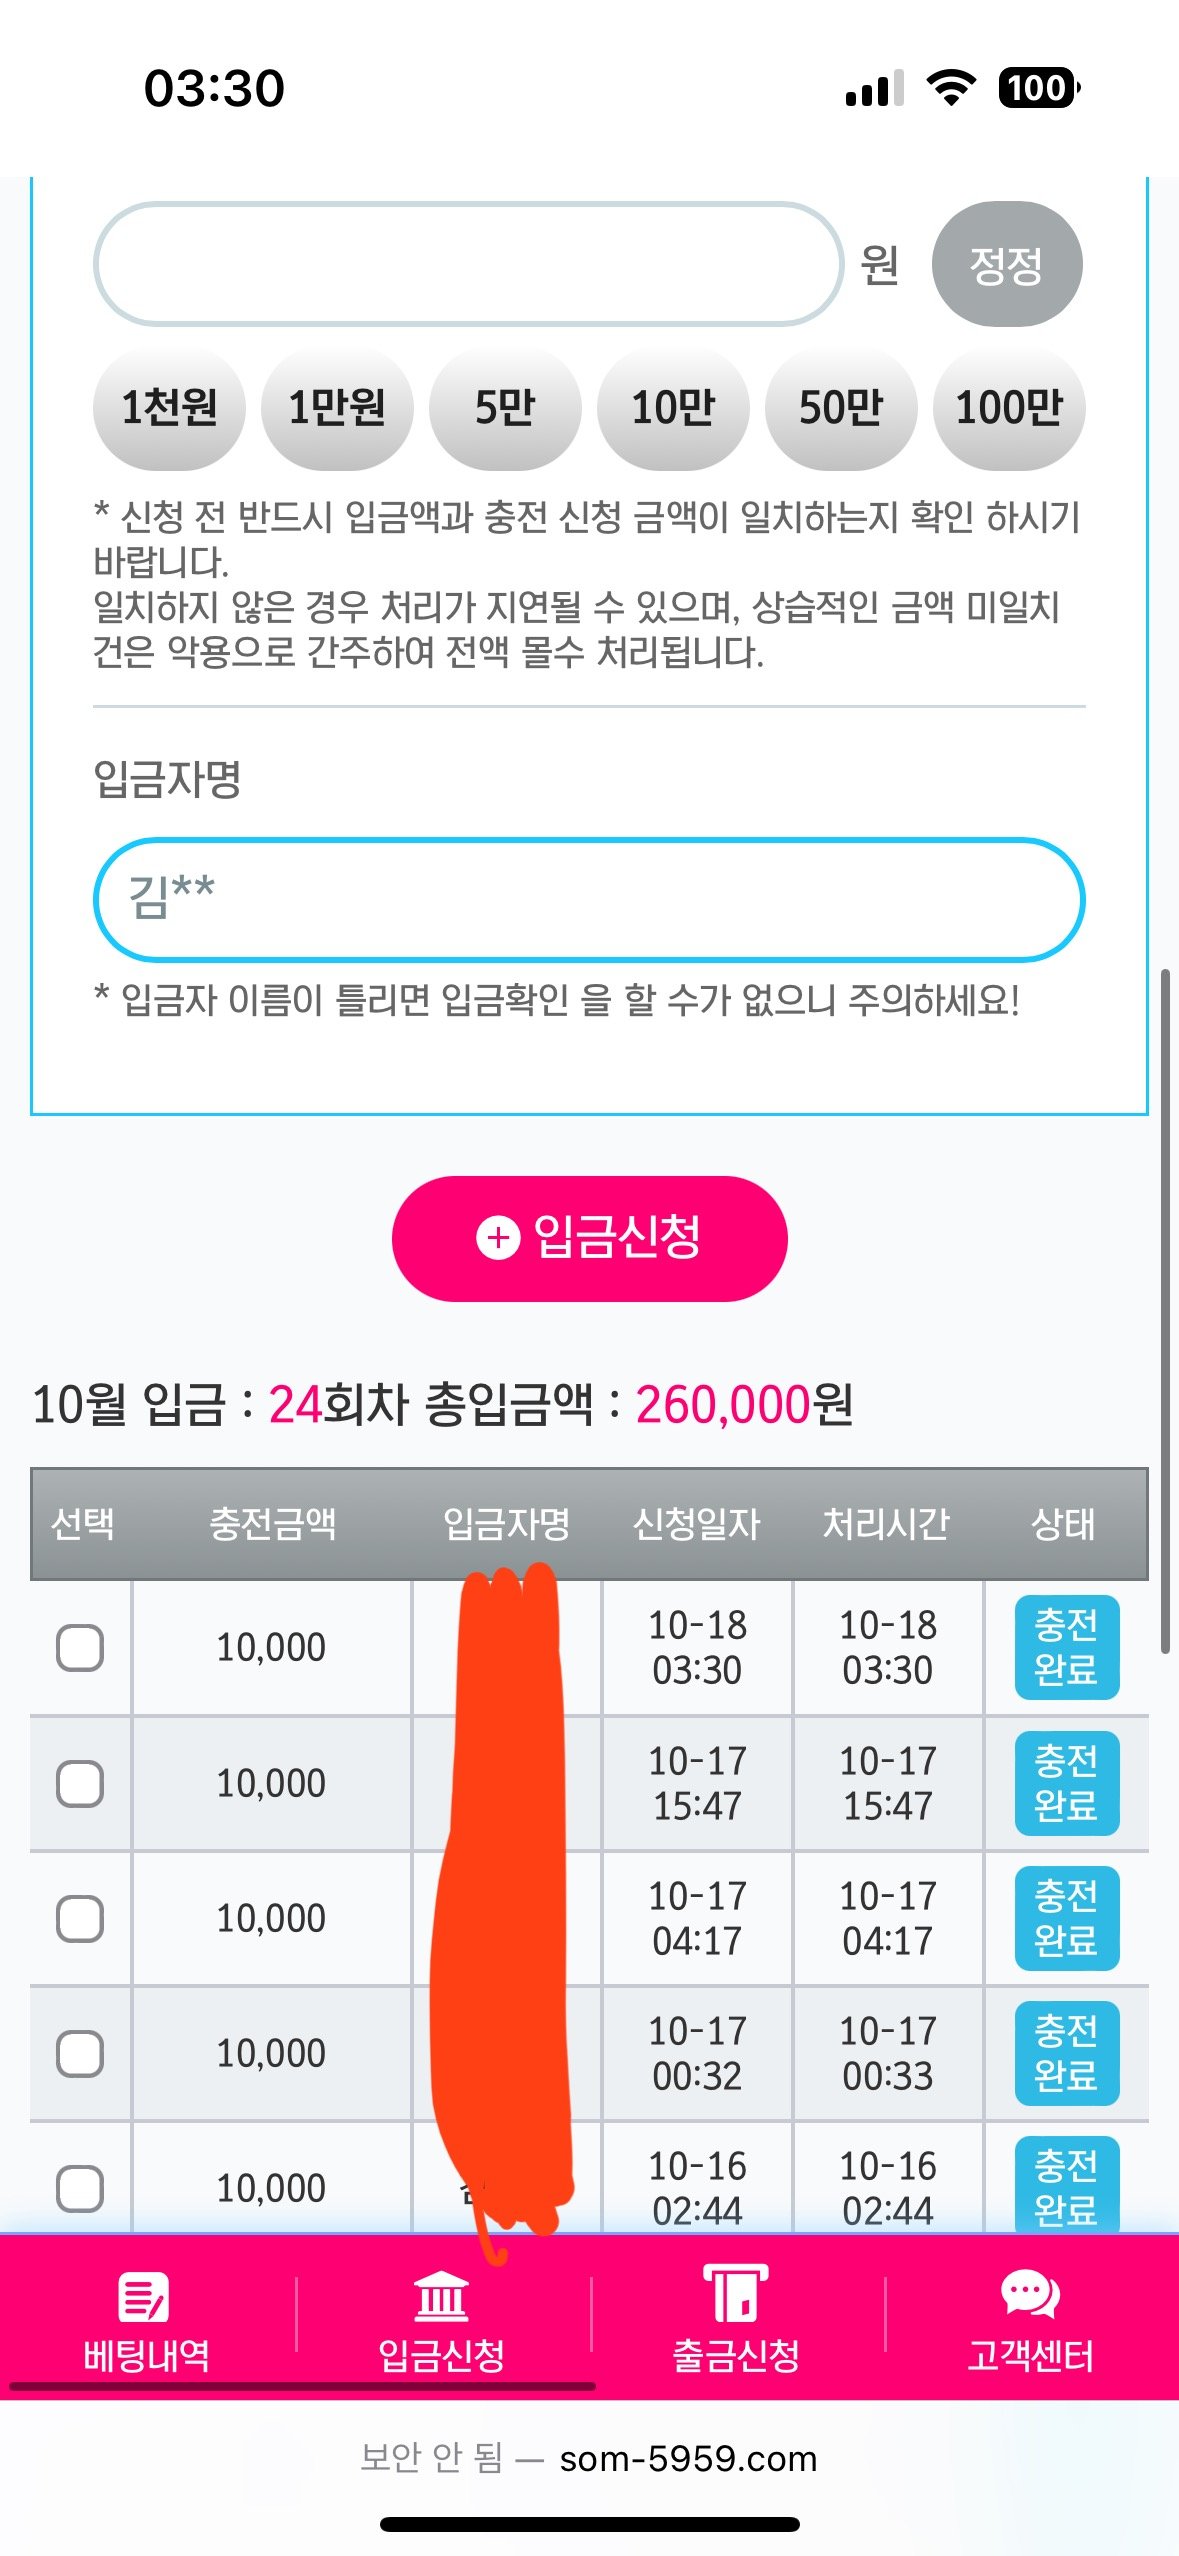Tap the 10만 amount button
Image resolution: width=1179 pixels, height=2556 pixels.
pyautogui.click(x=673, y=408)
